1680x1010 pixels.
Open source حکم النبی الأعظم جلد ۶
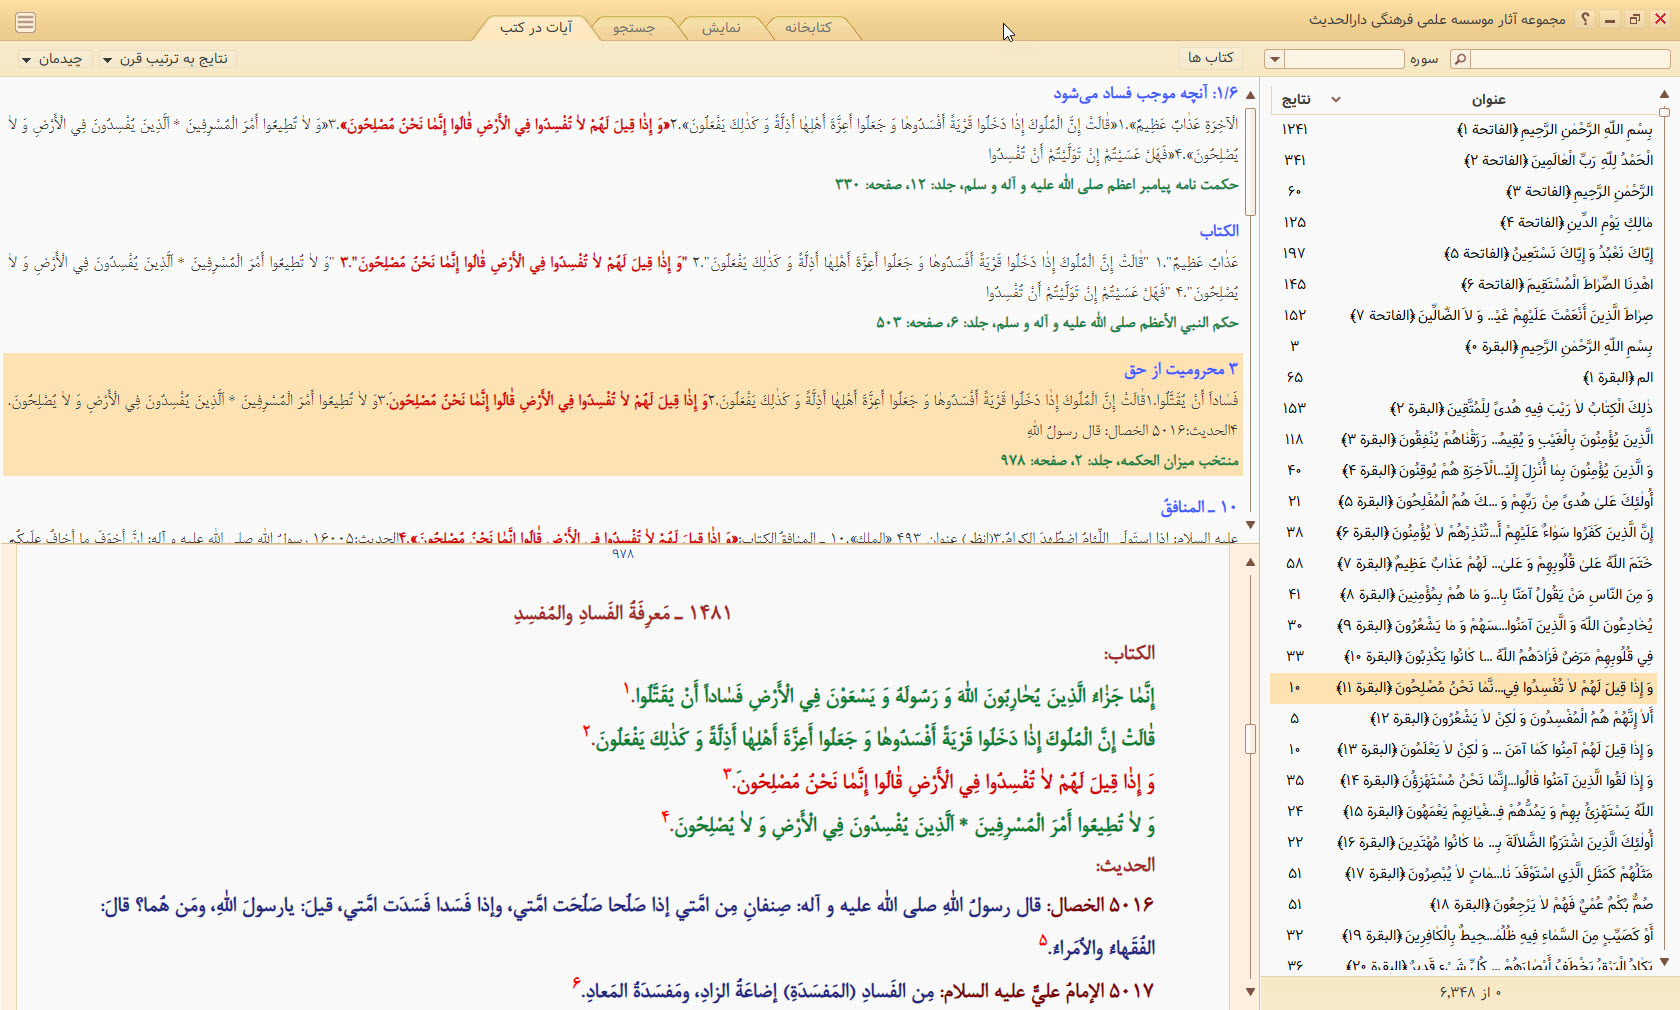coord(1057,322)
